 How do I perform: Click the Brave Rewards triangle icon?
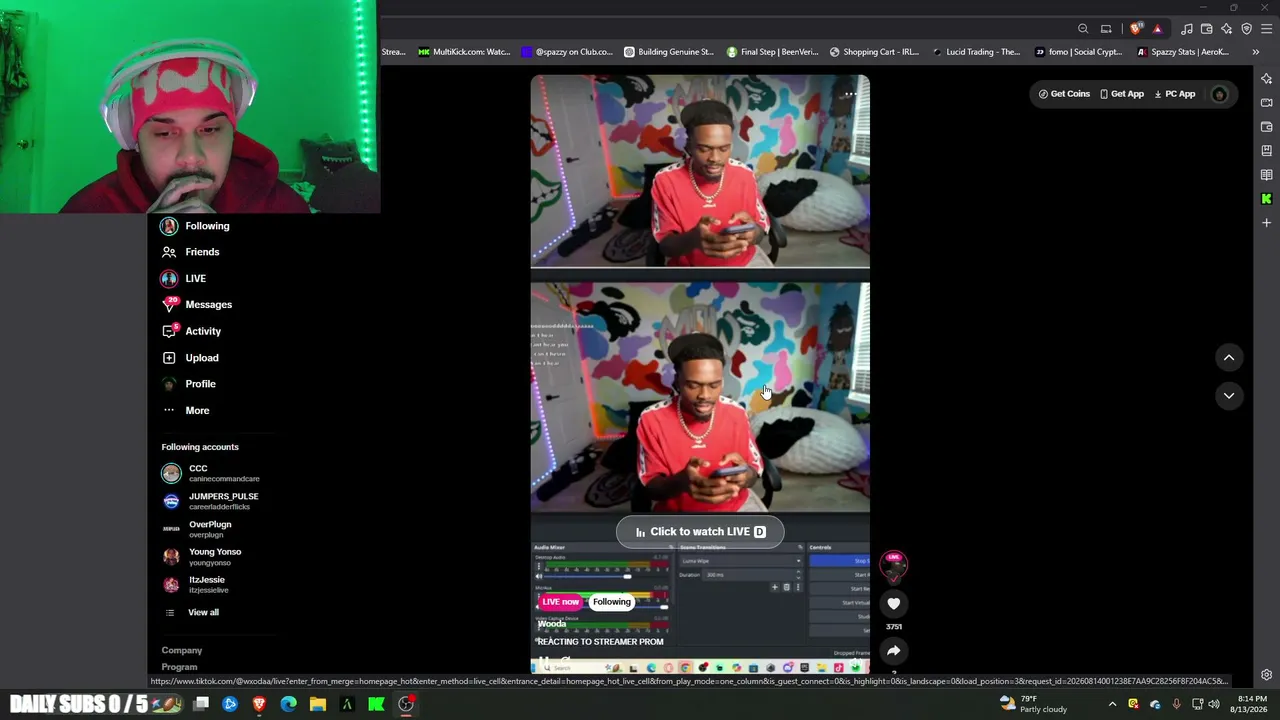[x=1157, y=29]
